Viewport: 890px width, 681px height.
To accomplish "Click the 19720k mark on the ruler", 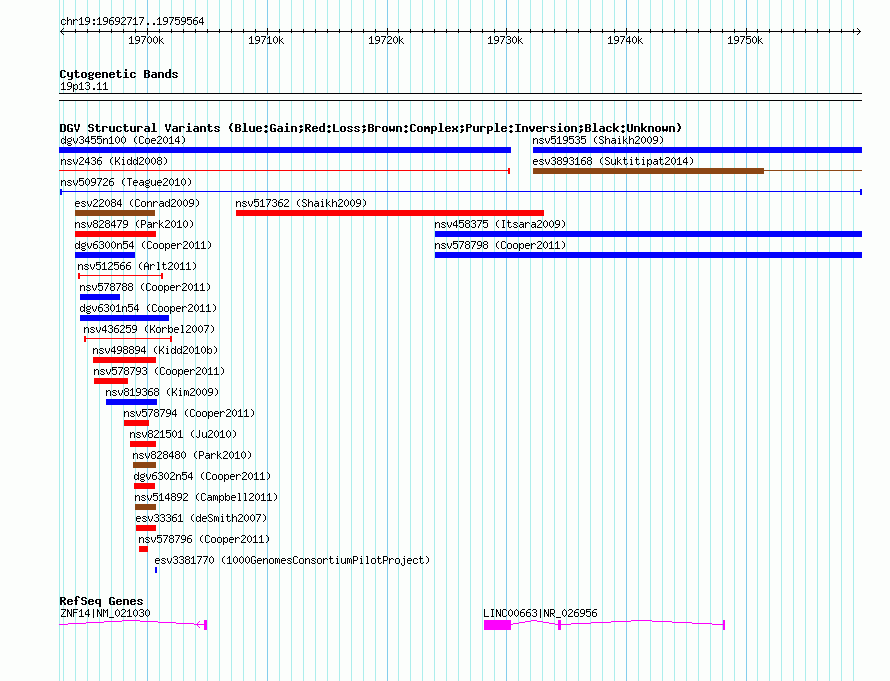I will point(386,40).
